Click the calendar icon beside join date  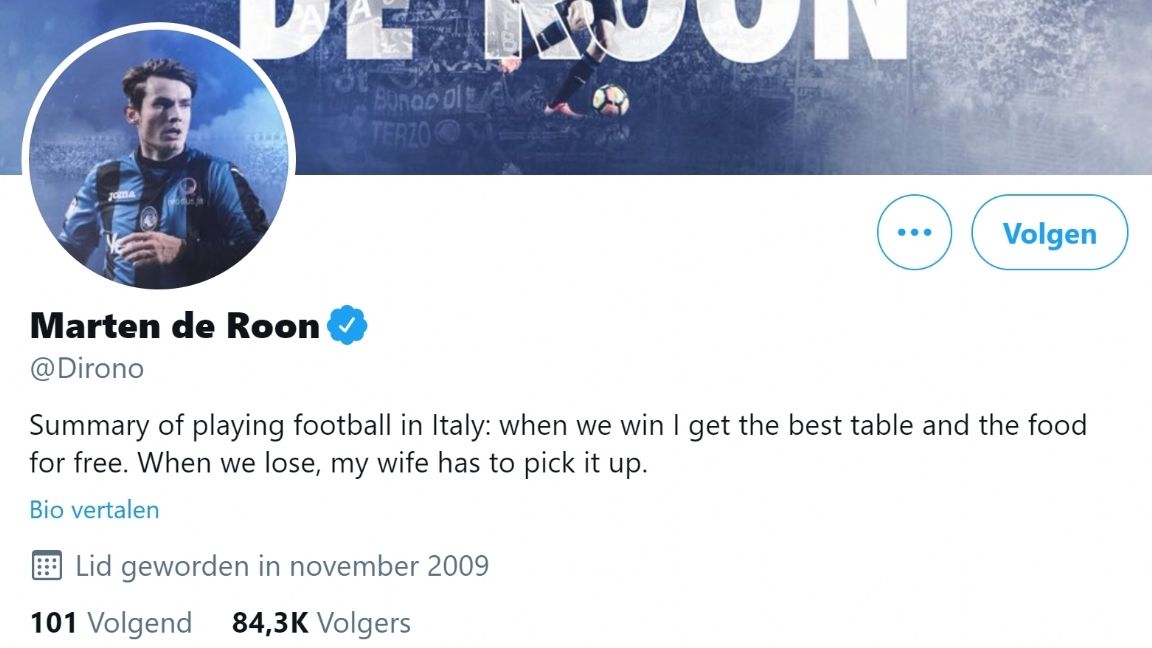pyautogui.click(x=47, y=566)
